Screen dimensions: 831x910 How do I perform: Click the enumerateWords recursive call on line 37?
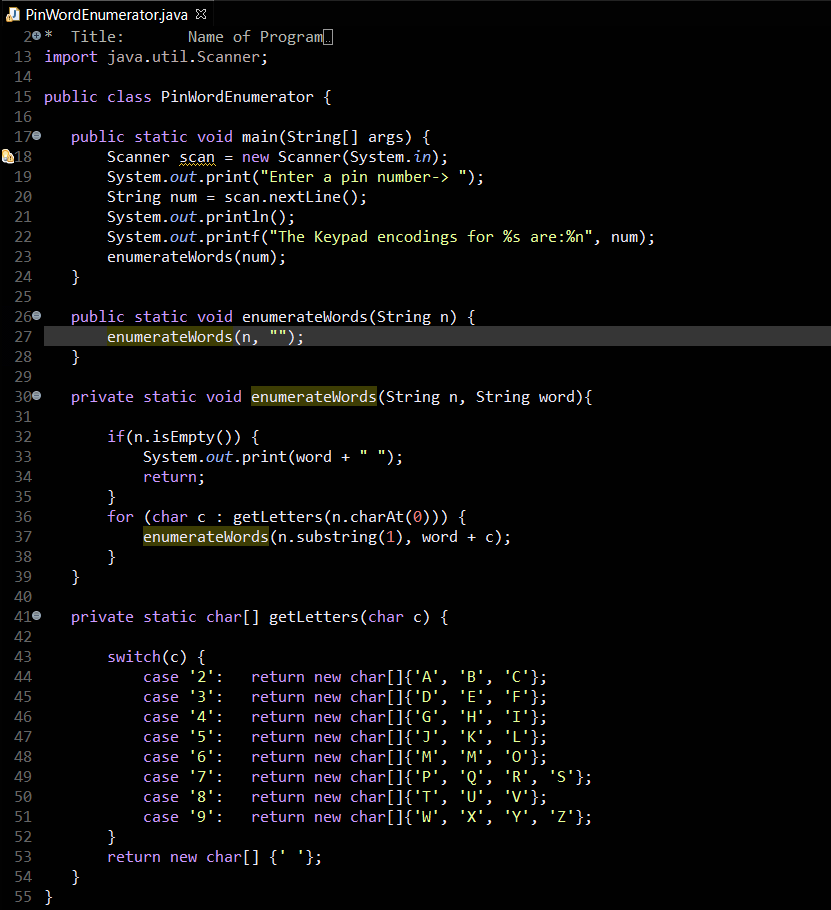point(205,536)
